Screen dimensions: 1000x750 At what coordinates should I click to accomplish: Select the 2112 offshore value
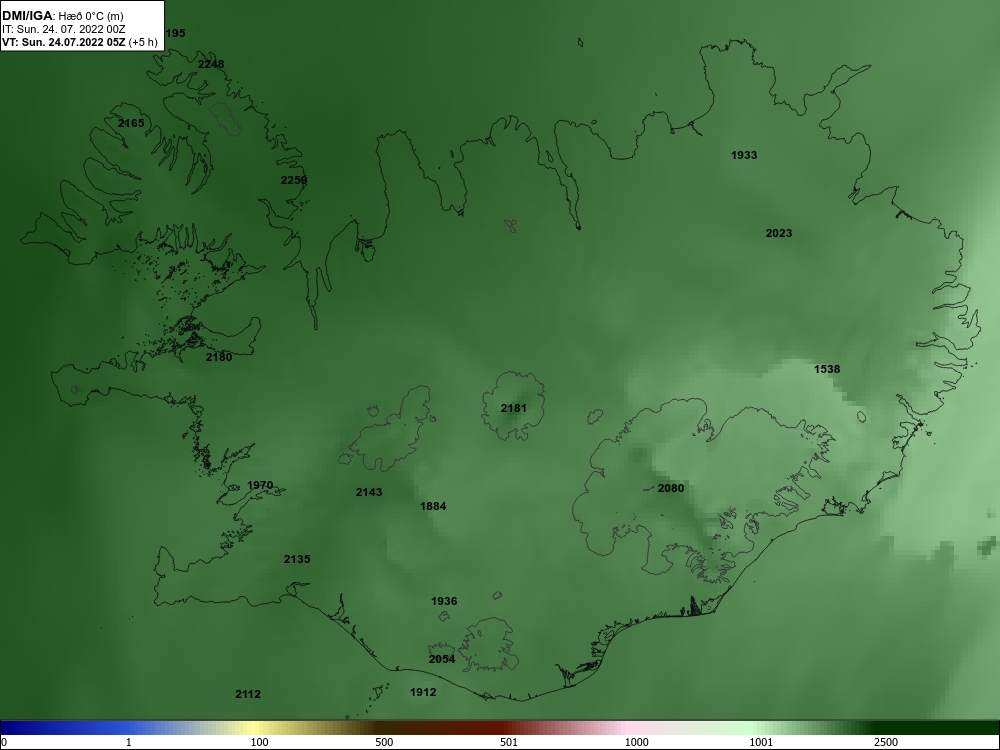tap(248, 694)
